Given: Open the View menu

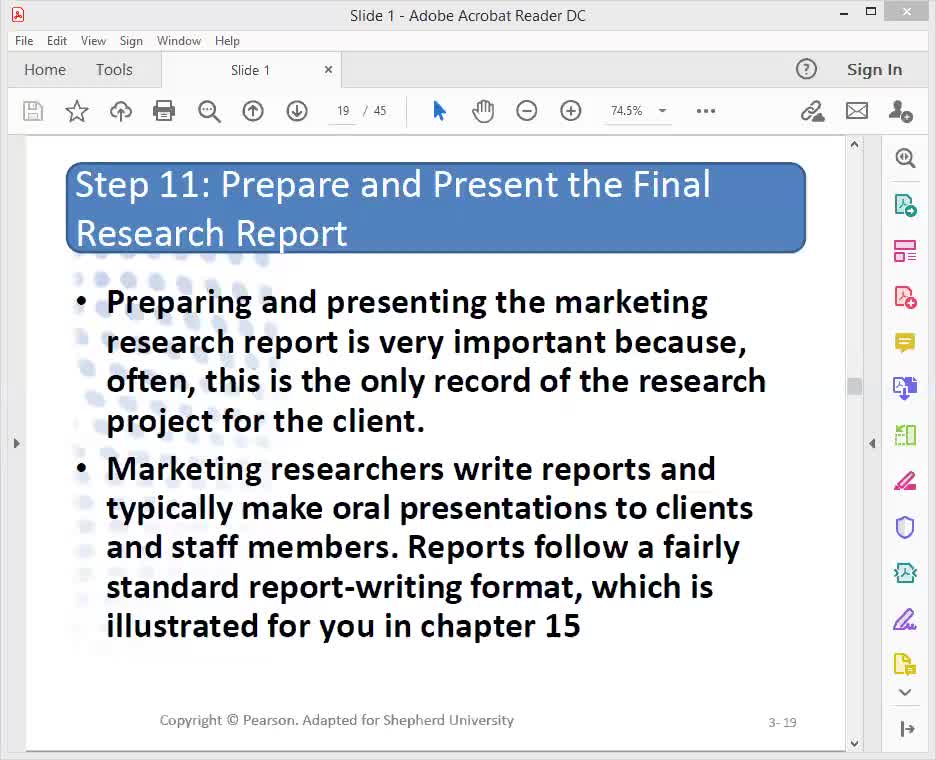Looking at the screenshot, I should (93, 41).
